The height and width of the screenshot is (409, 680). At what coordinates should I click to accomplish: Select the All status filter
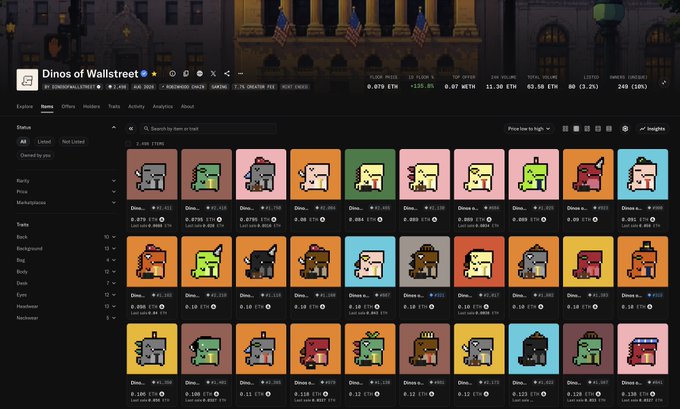coord(23,142)
